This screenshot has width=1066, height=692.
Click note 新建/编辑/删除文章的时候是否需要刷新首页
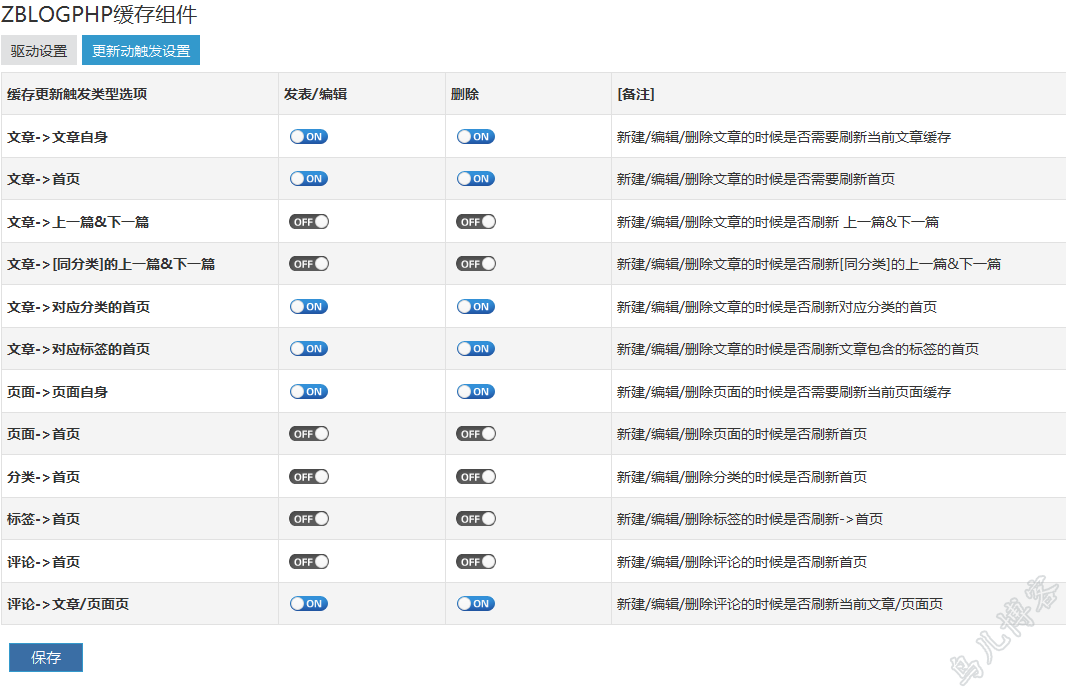tap(755, 179)
